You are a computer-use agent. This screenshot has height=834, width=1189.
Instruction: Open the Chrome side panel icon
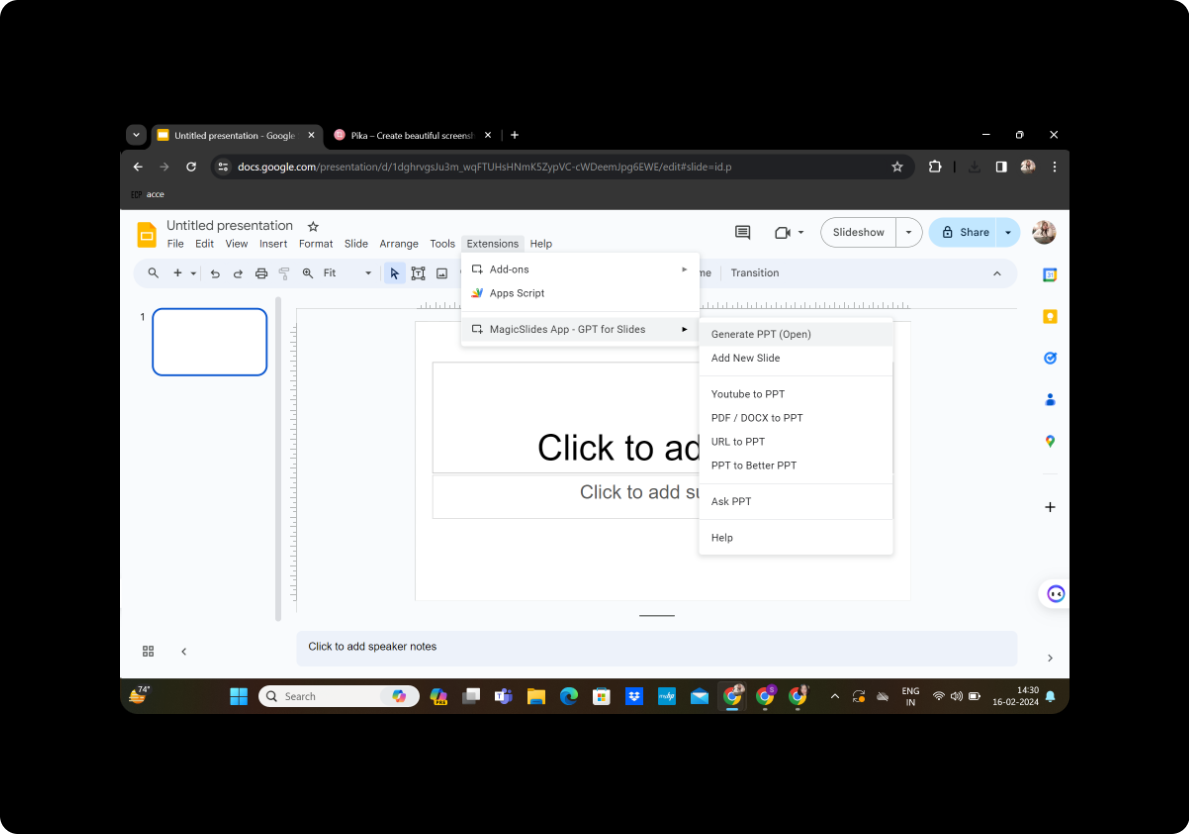(1001, 167)
